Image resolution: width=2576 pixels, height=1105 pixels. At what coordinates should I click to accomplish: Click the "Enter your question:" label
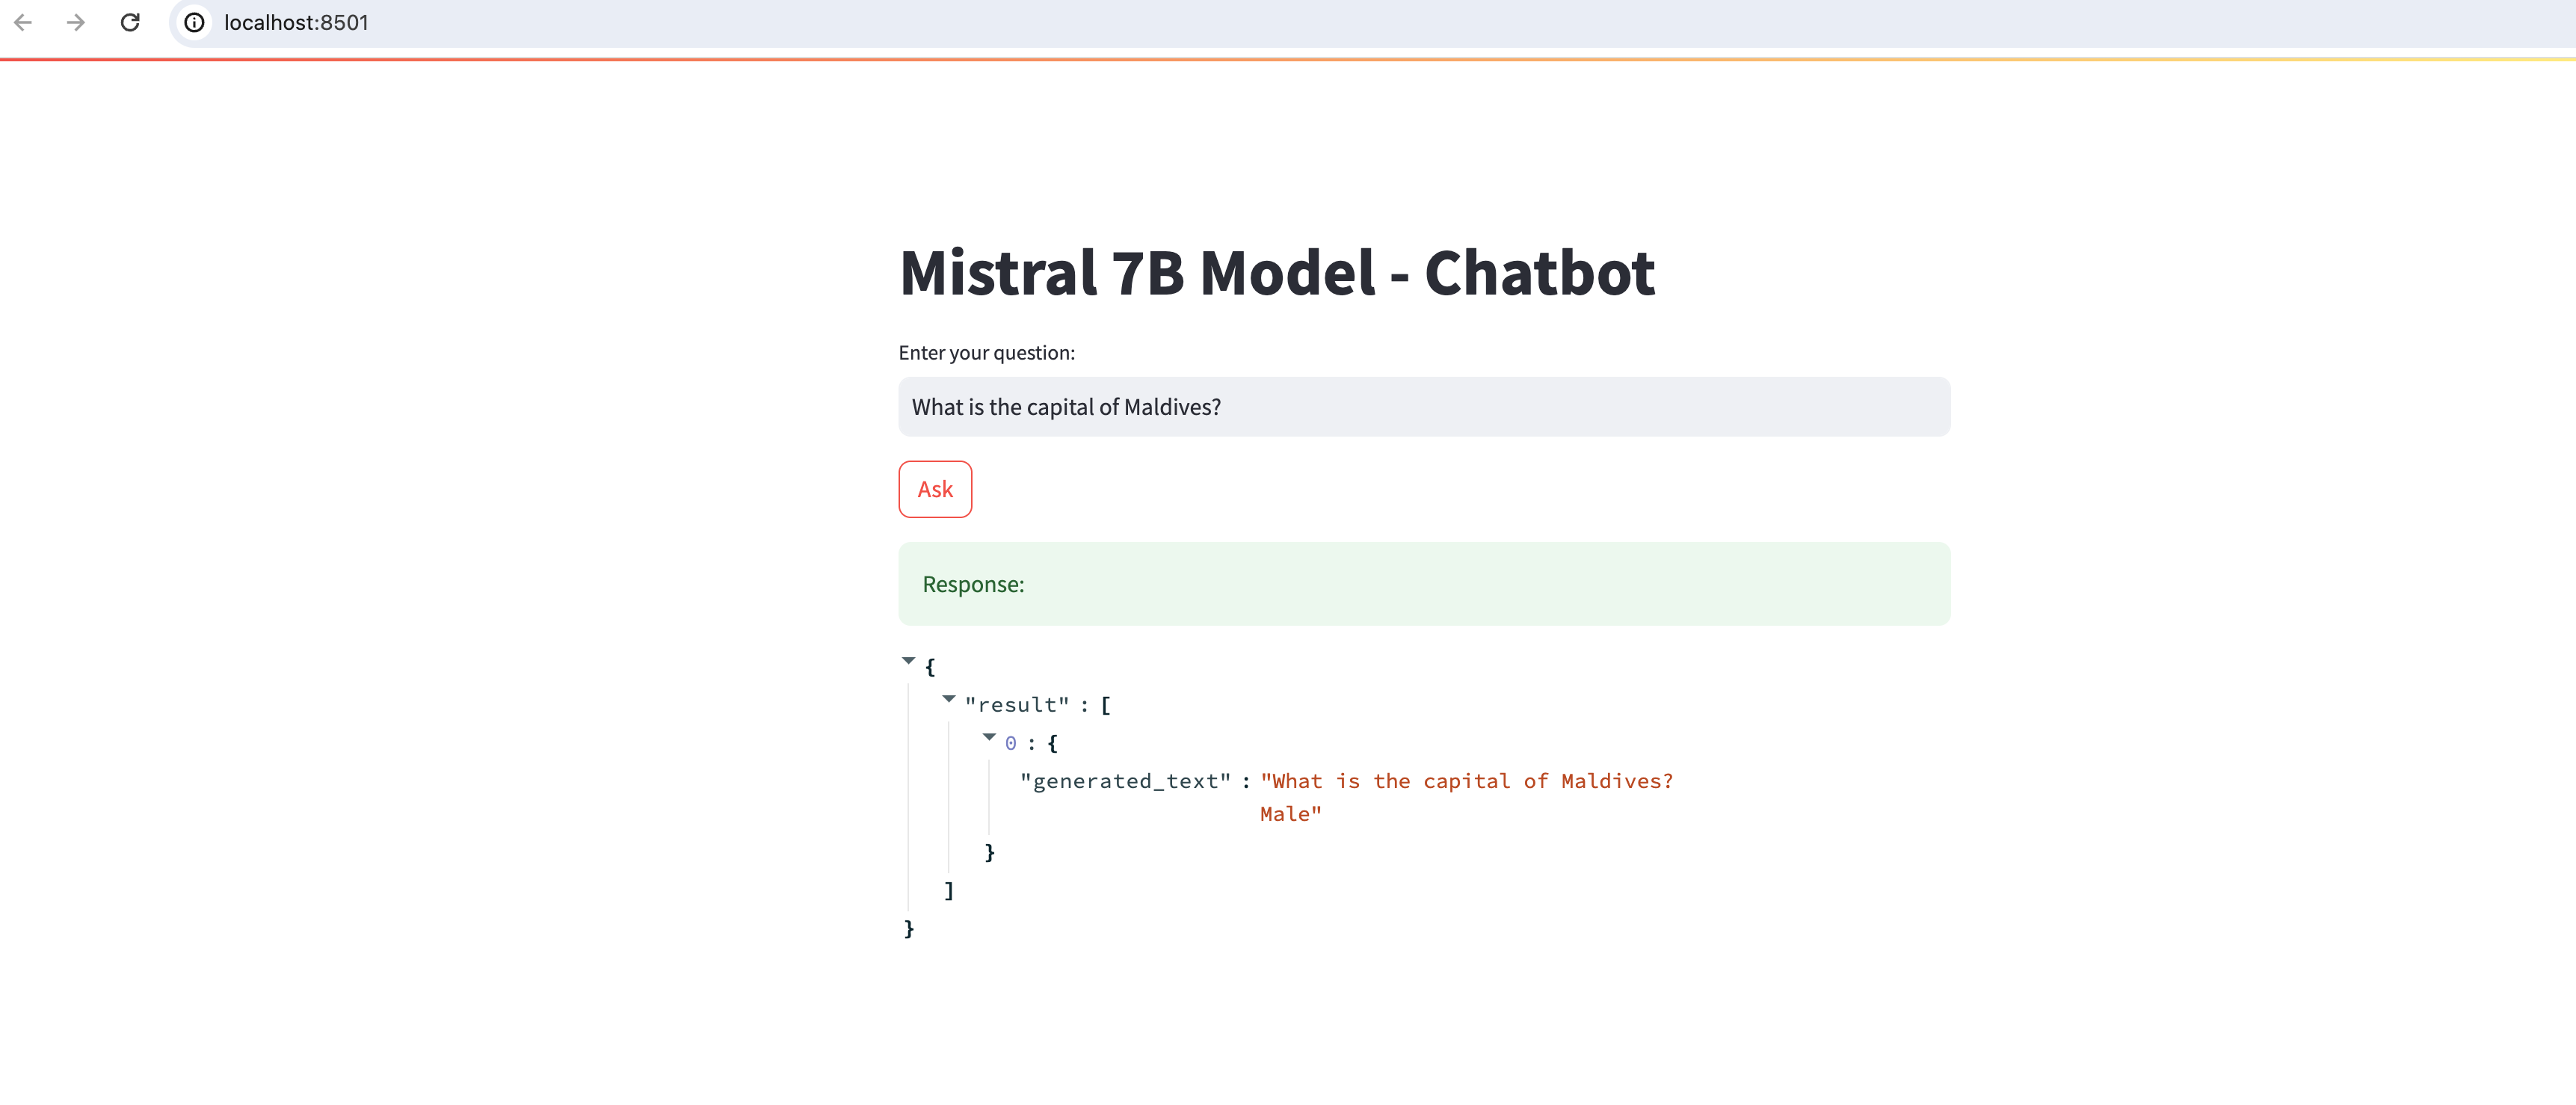[x=986, y=352]
